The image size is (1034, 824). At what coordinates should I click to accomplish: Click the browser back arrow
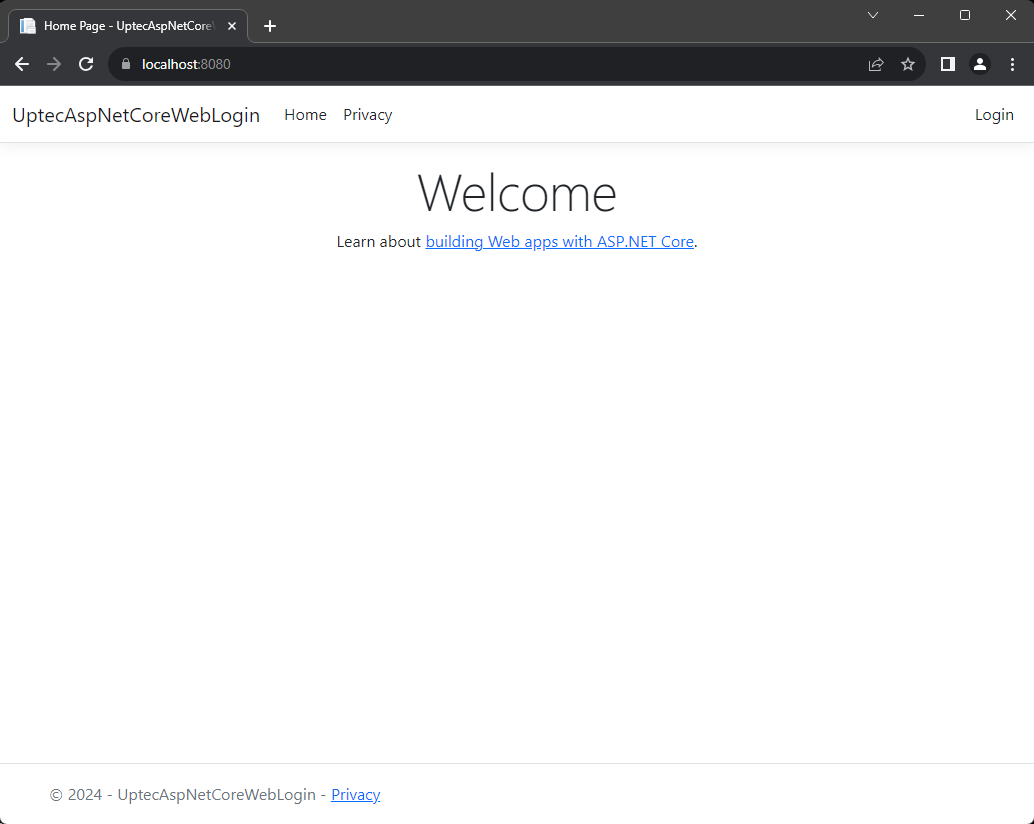pos(22,64)
